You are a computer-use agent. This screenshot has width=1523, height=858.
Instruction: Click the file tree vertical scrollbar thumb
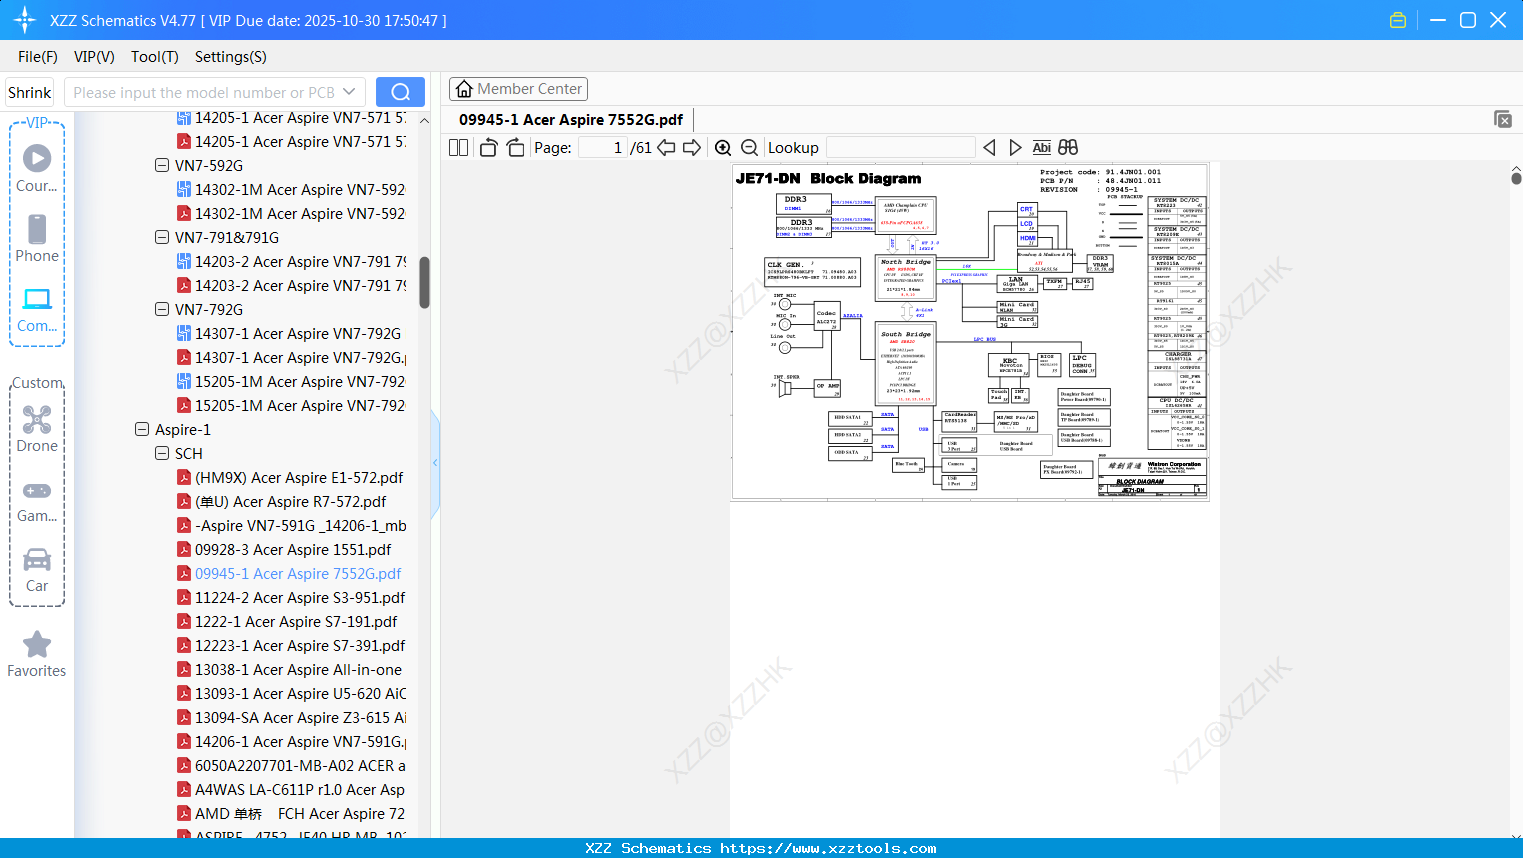[x=424, y=283]
